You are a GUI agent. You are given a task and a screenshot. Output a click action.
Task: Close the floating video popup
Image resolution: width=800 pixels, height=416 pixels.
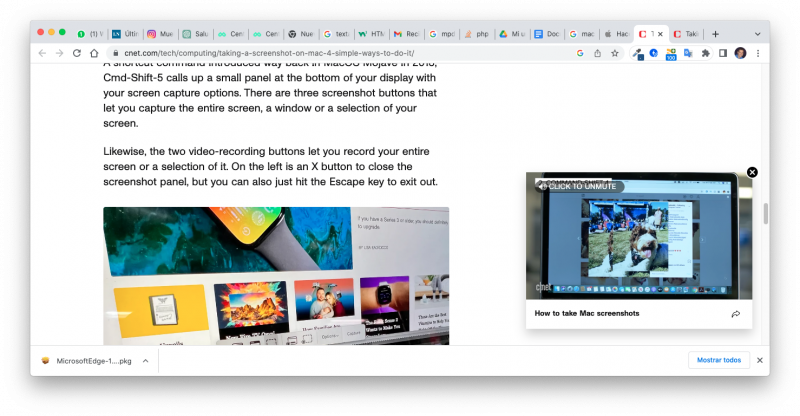(x=752, y=172)
